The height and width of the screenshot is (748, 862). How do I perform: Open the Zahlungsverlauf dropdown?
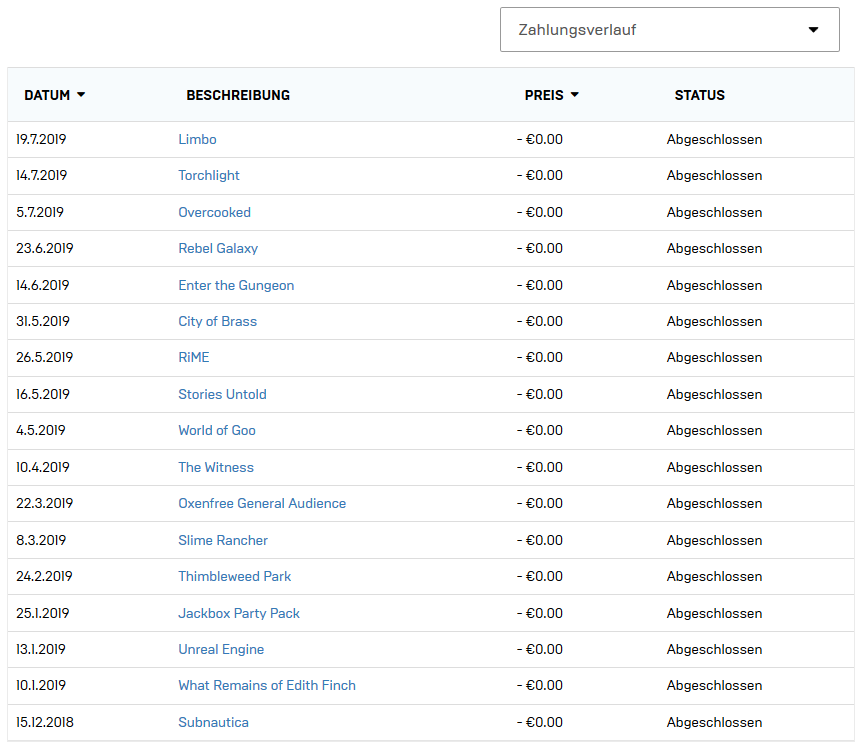click(670, 30)
